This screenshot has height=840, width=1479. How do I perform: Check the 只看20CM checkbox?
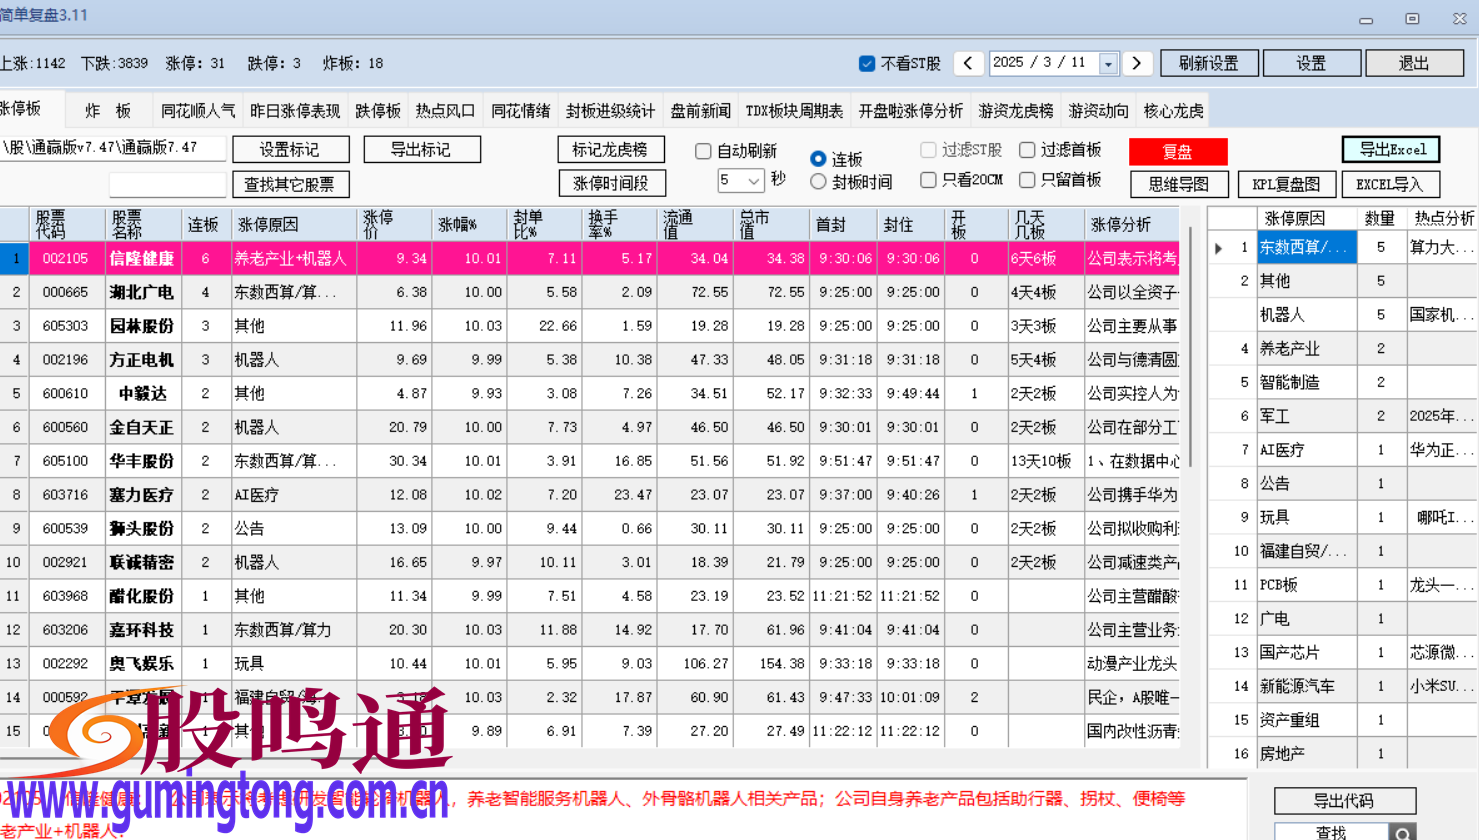pos(928,180)
